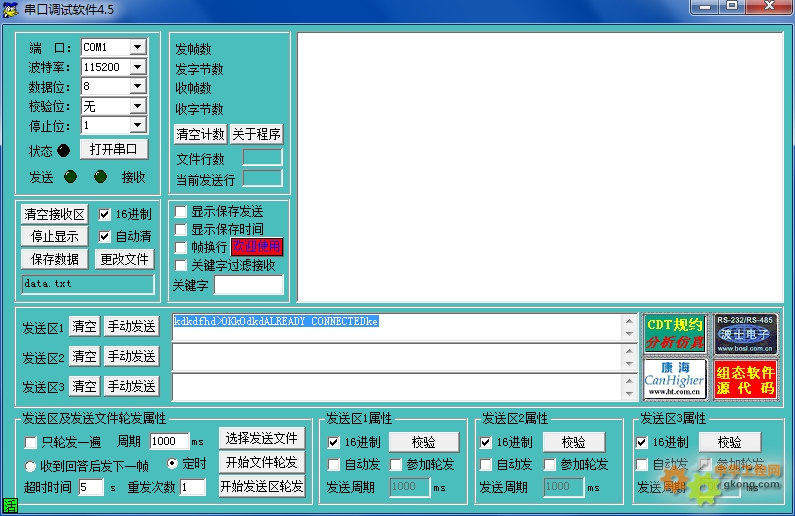Click the green 发送 indicator light

(x=70, y=176)
